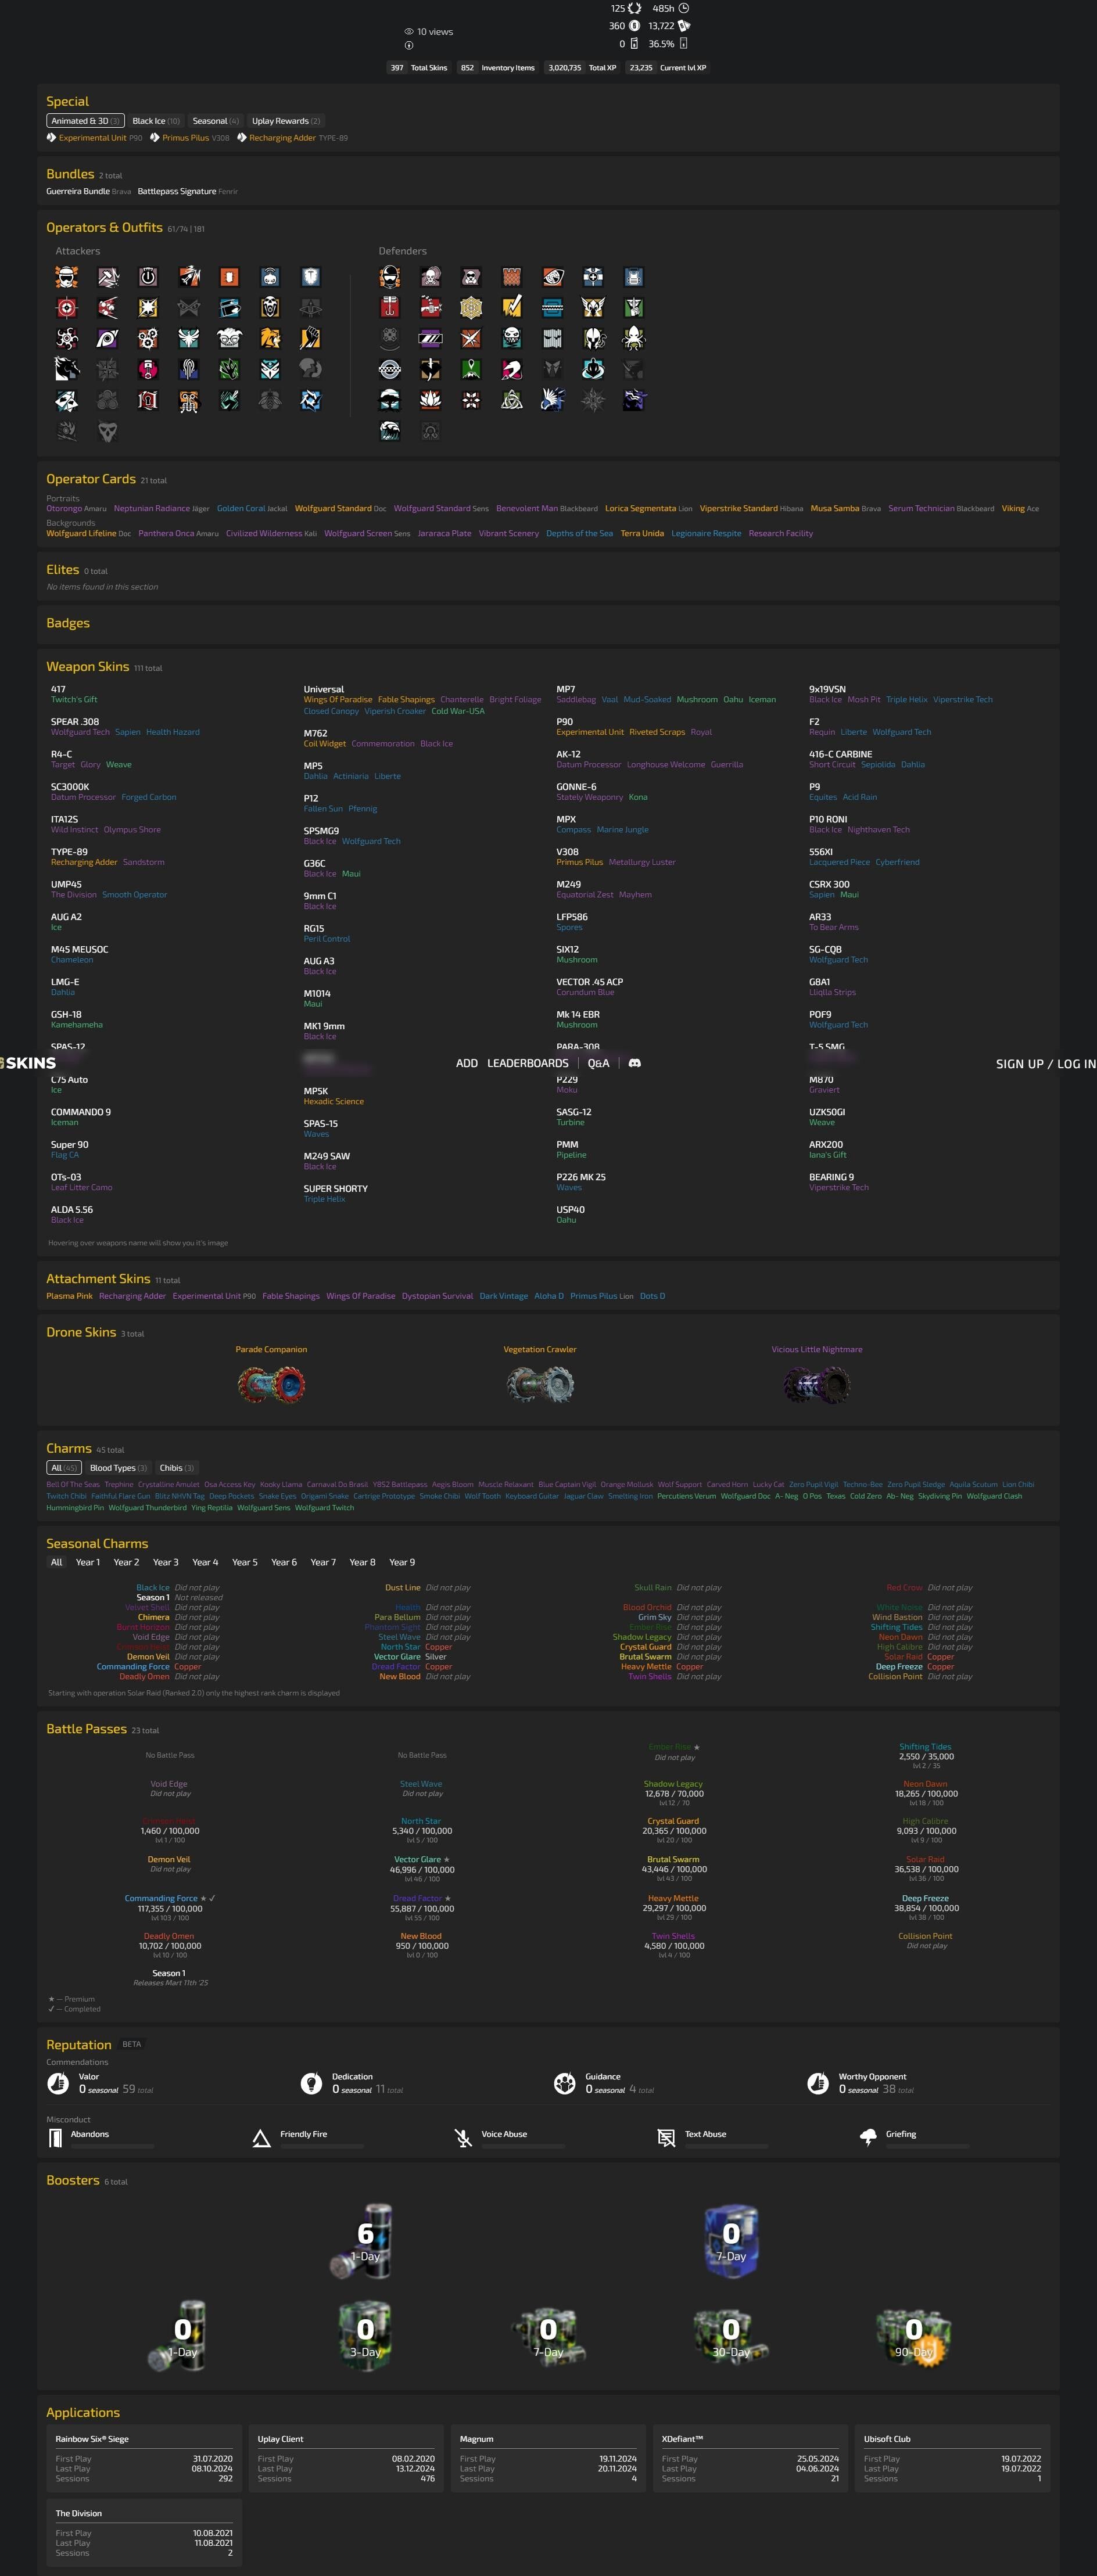Click the Thermite orange attacker icon
The width and height of the screenshot is (1097, 2576).
(229, 277)
